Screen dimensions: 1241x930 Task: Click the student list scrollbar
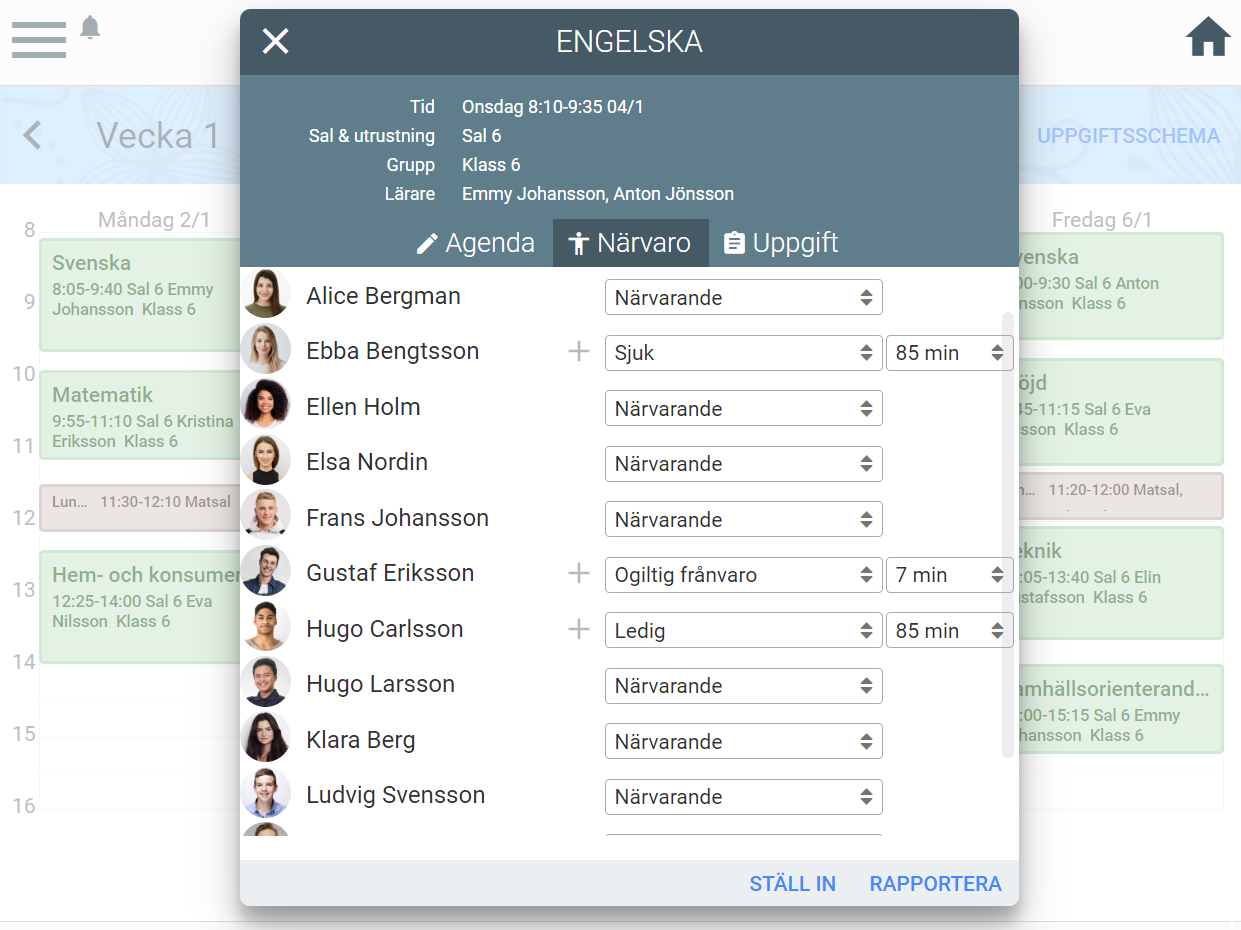pos(1007,535)
